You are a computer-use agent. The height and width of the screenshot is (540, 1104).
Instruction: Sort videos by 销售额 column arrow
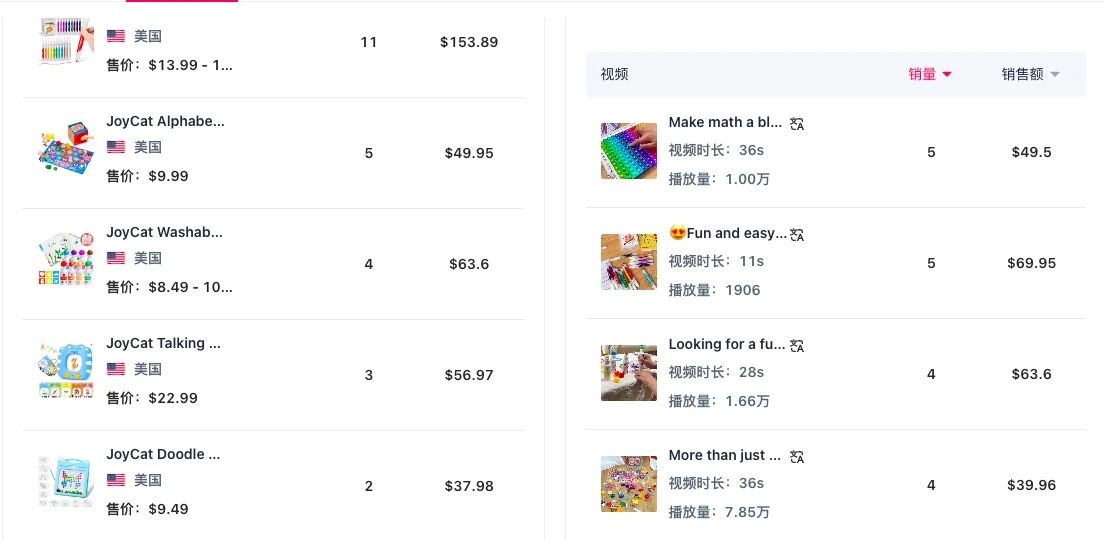point(1055,75)
